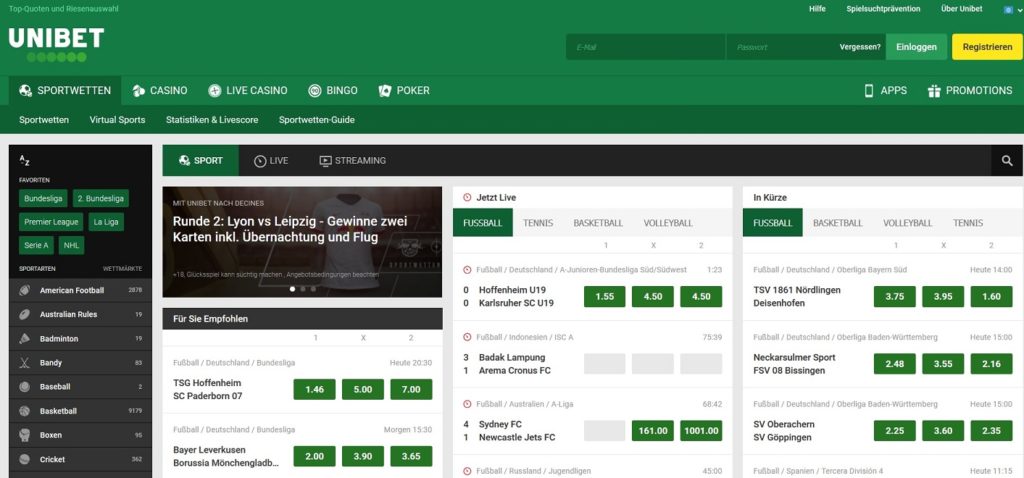Select Volleyball tab under In Kürze
1024x478 pixels.
tap(908, 223)
